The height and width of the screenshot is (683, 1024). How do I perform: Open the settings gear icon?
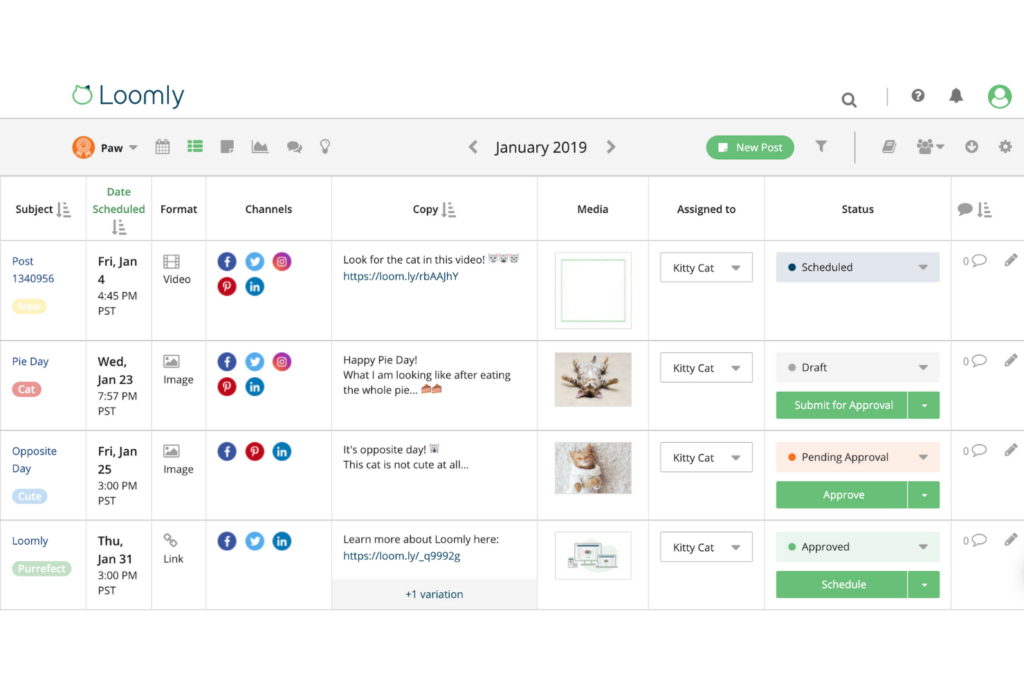click(x=1005, y=147)
